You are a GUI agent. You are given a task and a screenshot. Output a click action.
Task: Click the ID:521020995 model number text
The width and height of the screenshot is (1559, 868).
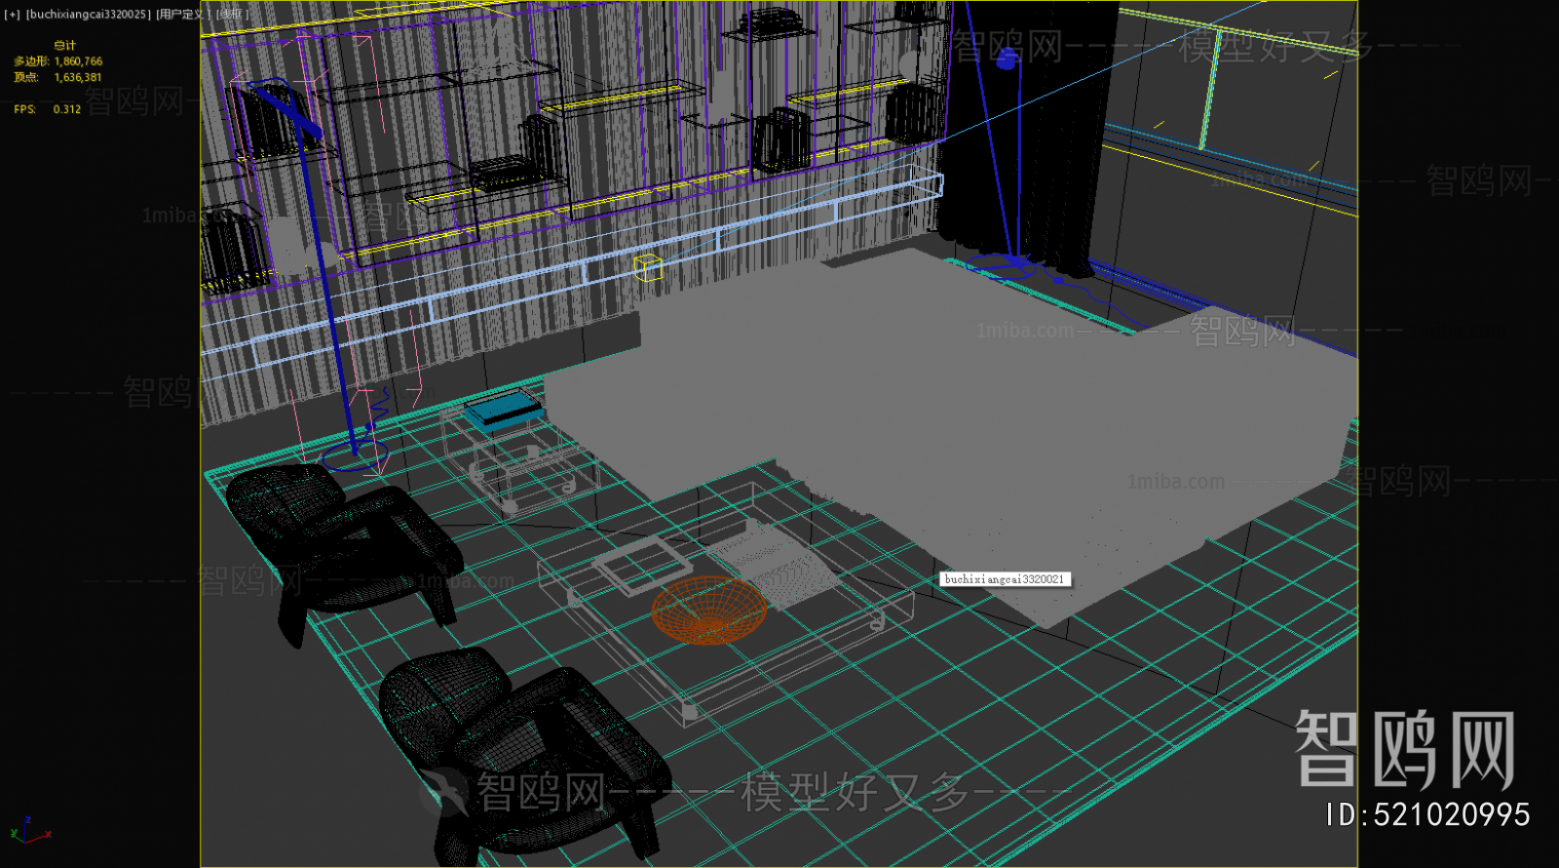(x=1428, y=815)
